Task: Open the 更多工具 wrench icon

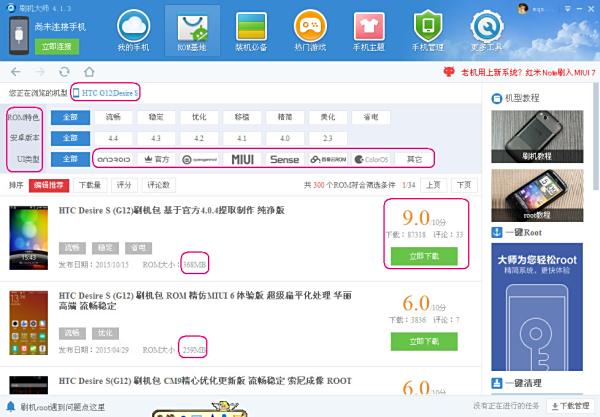Action: [487, 31]
